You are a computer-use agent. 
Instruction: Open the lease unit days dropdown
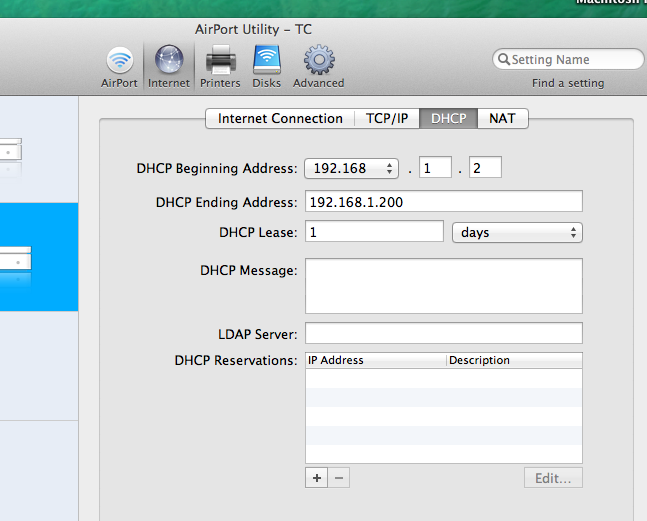[517, 233]
